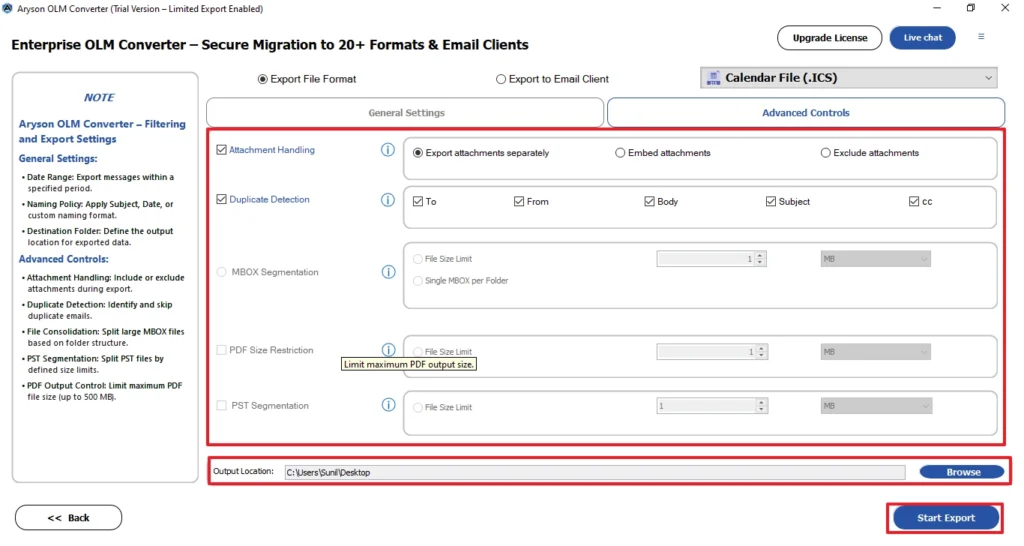Click the PST Segmentation info icon
The width and height of the screenshot is (1024, 546).
(389, 405)
